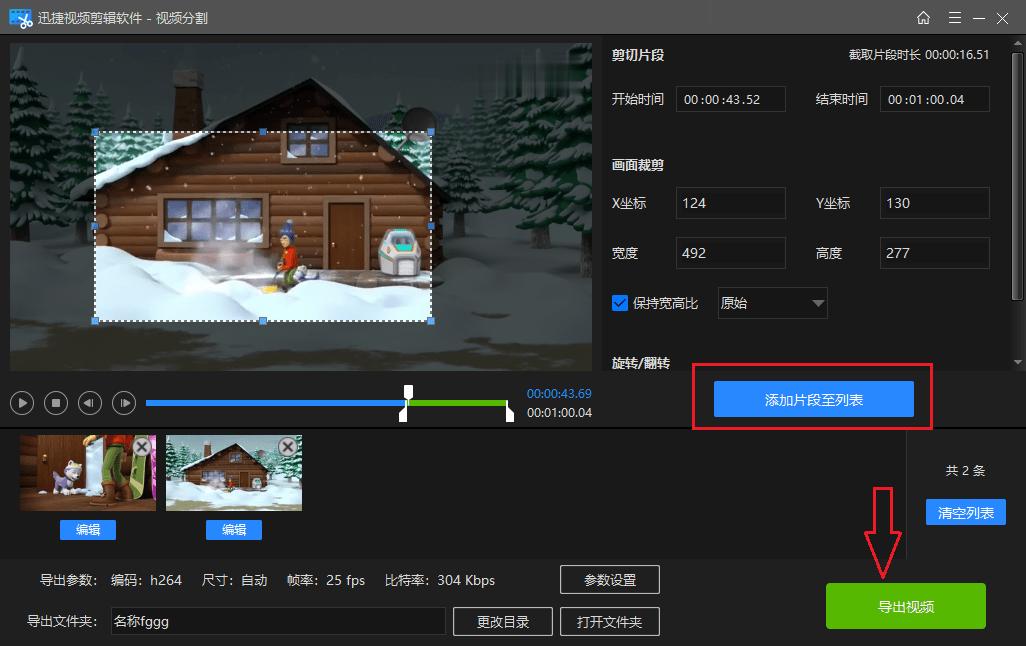Click the 共 2 条 count label
This screenshot has height=646, width=1026.
pyautogui.click(x=965, y=470)
